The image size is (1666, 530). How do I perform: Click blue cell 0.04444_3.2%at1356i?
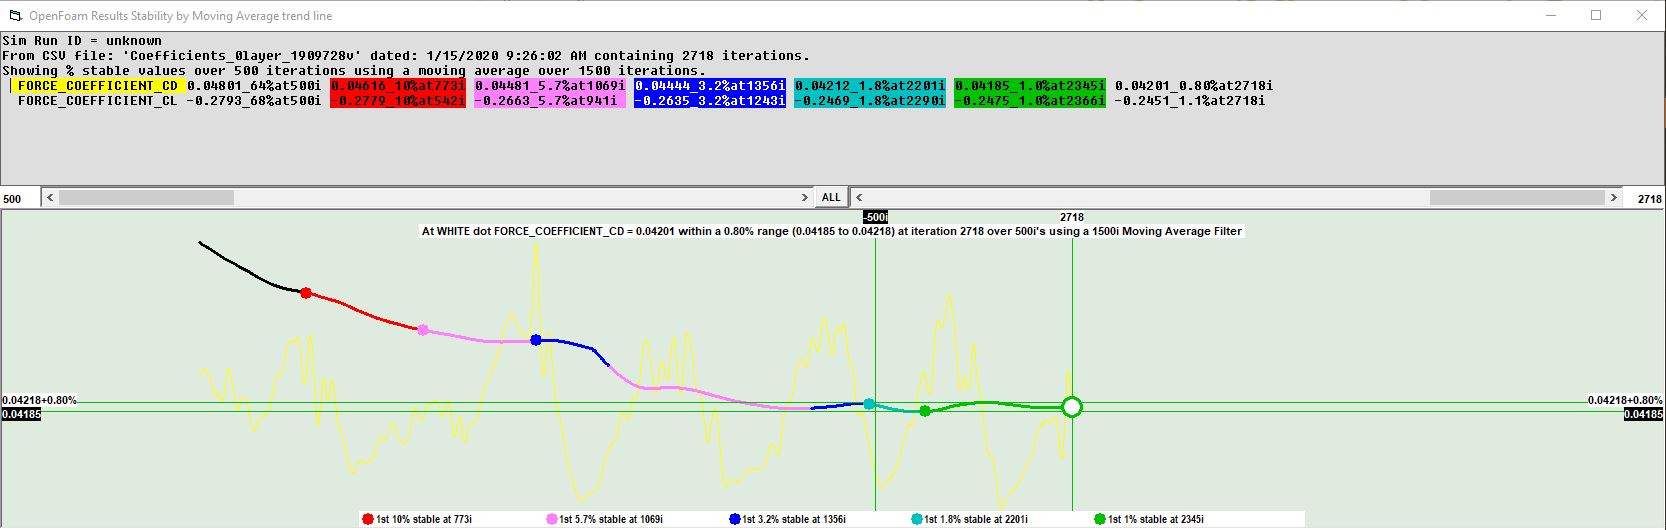[x=710, y=86]
